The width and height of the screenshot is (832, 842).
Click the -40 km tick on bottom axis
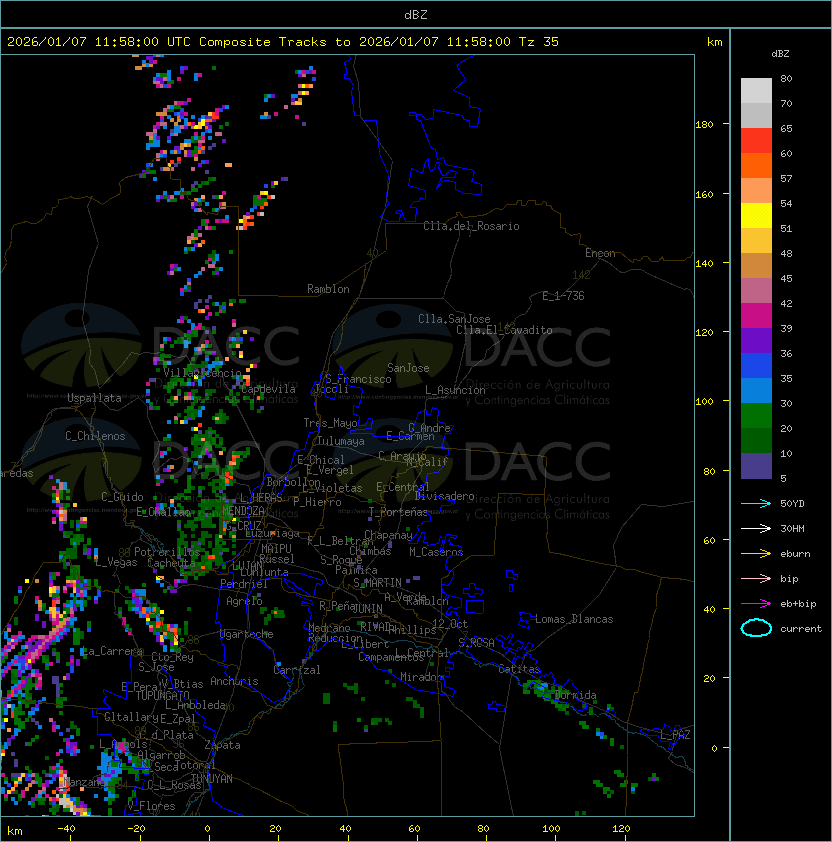click(67, 829)
